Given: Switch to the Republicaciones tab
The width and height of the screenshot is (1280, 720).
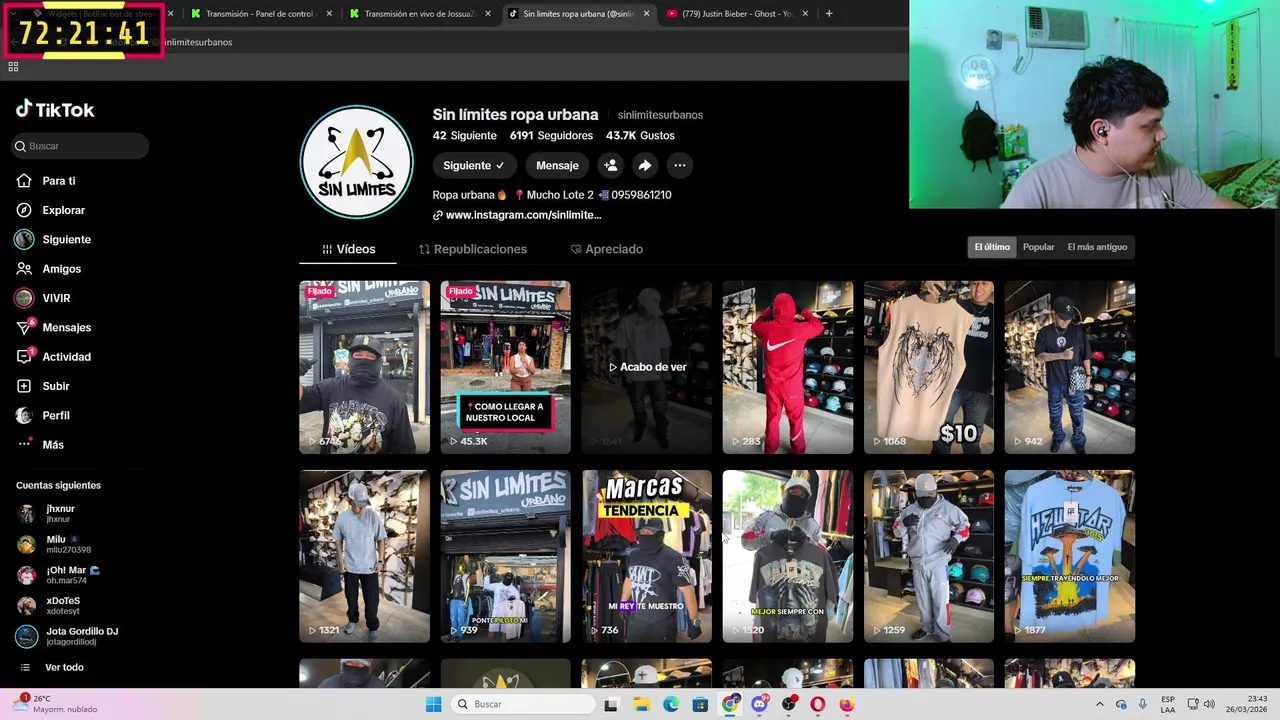Looking at the screenshot, I should coord(472,249).
